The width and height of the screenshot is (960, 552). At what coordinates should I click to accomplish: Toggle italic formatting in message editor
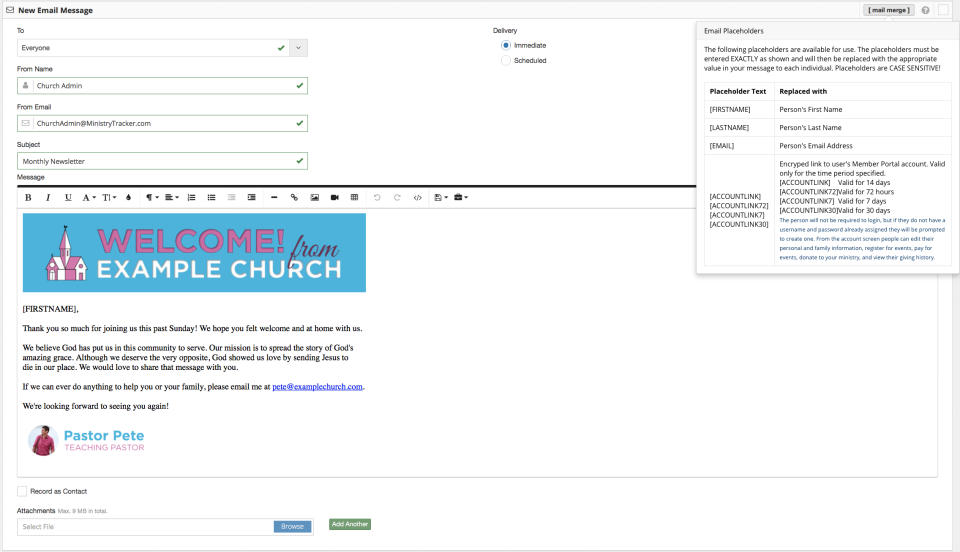48,198
